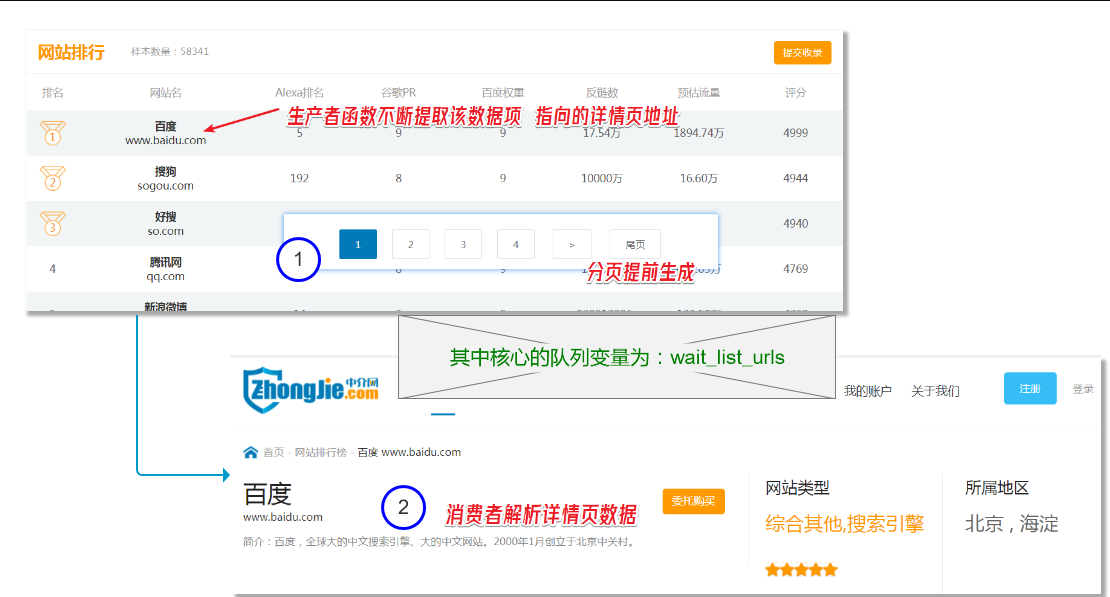
Task: Open 我的账户 menu item
Action: coord(867,391)
